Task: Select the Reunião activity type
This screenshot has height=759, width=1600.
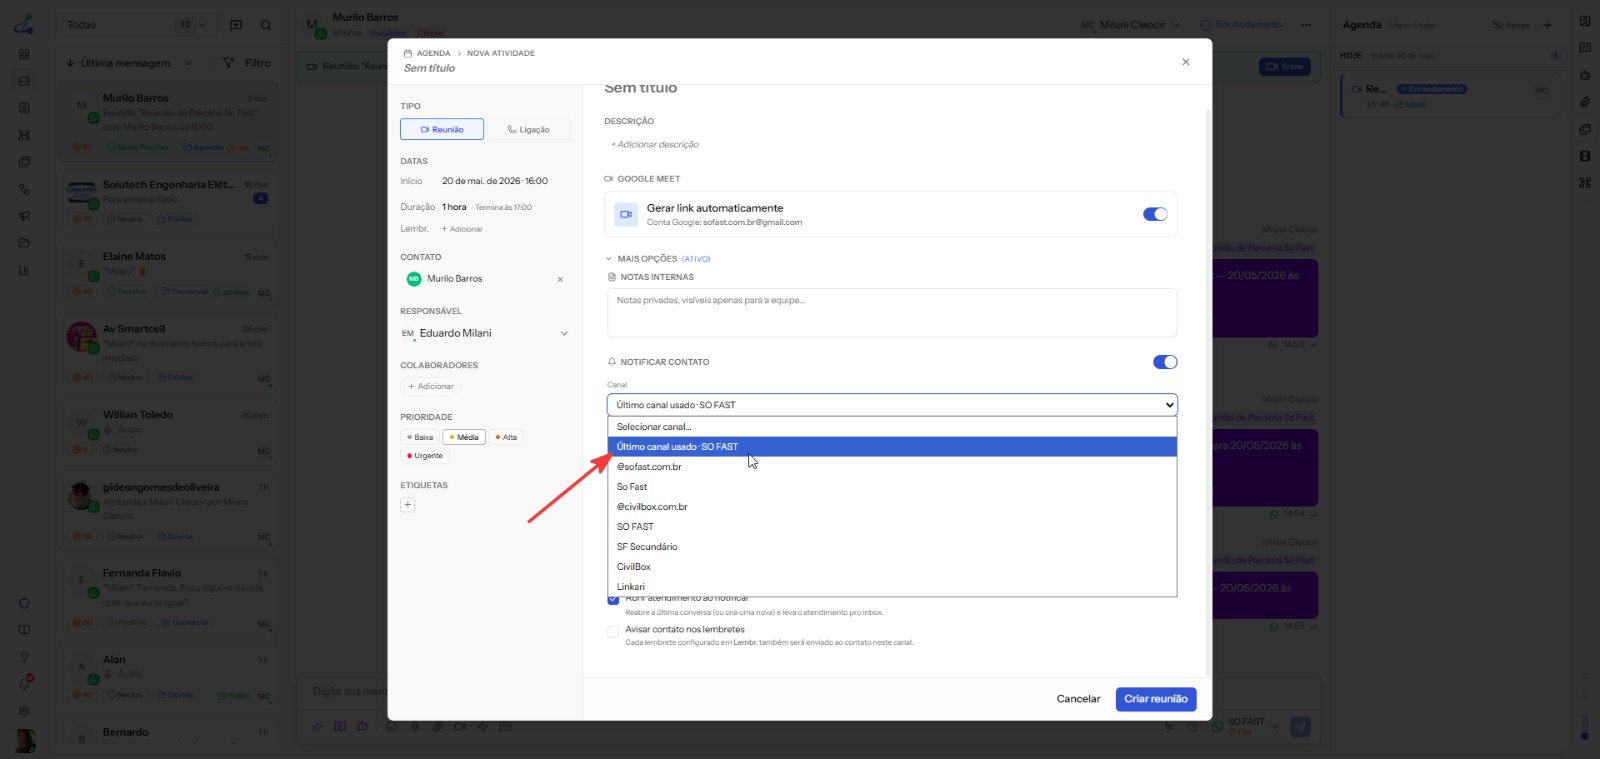Action: (x=442, y=129)
